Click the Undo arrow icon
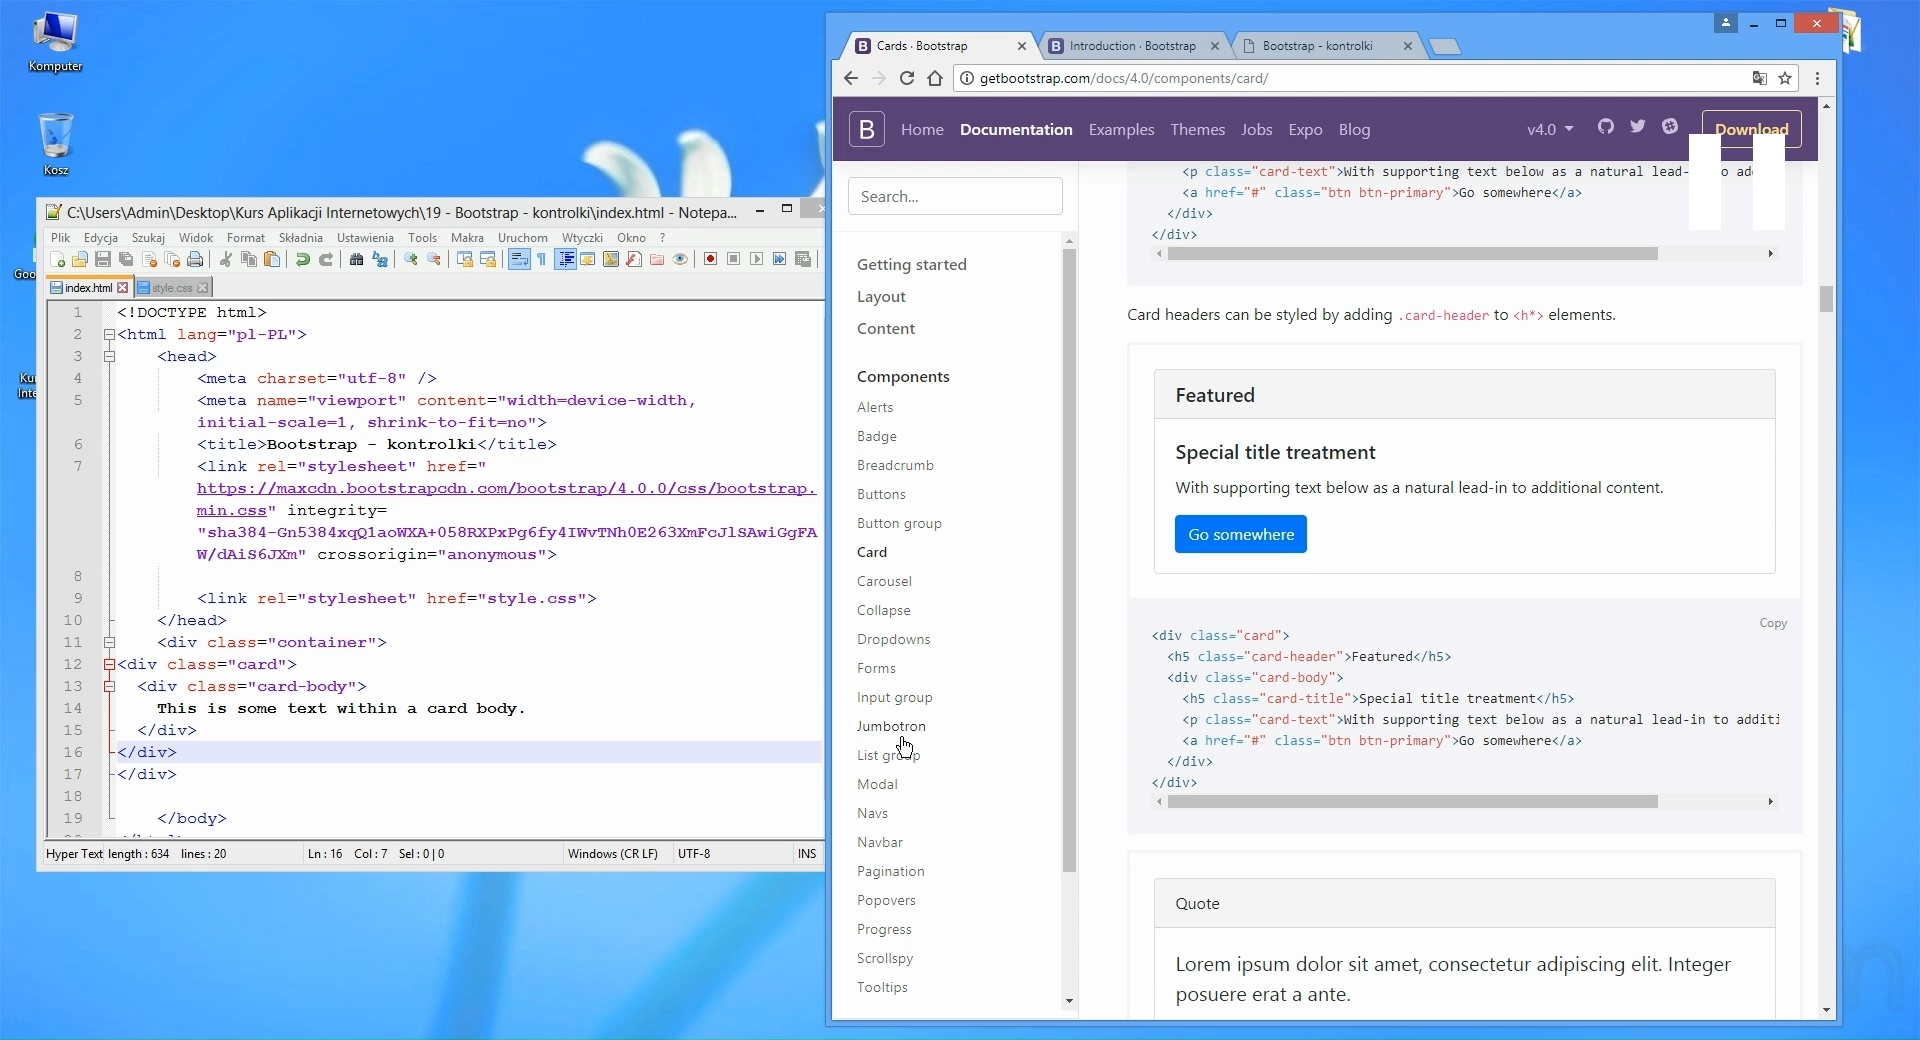This screenshot has width=1920, height=1040. (303, 260)
